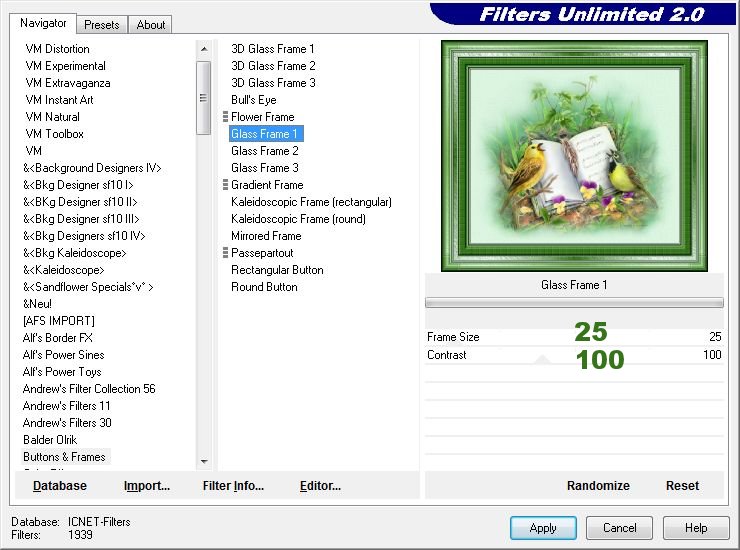Select &<Kaleidoscope> category
Screen dimensions: 740x550
(64, 270)
